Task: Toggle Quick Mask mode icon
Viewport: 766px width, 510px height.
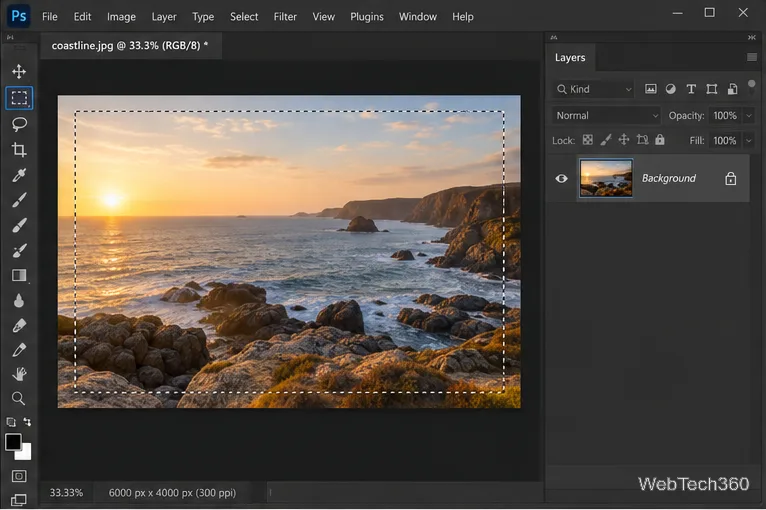Action: point(19,476)
